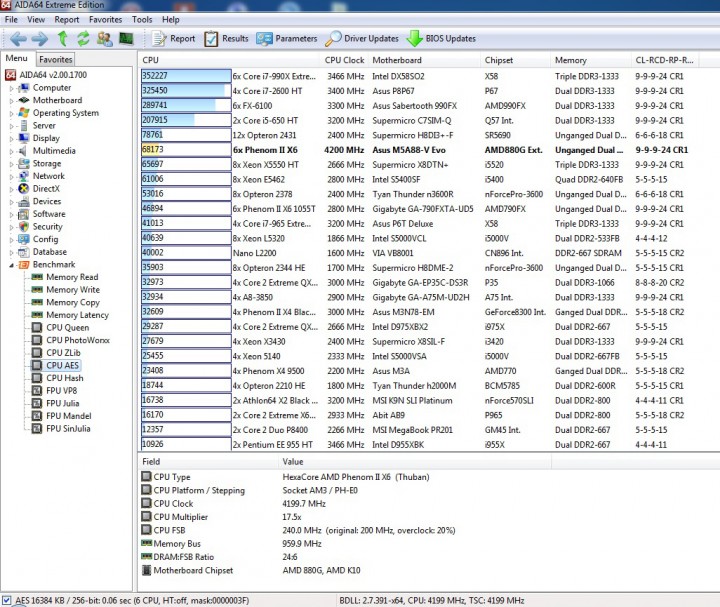Sort by the CPU Clock column header
This screenshot has width=720, height=607.
[344, 60]
